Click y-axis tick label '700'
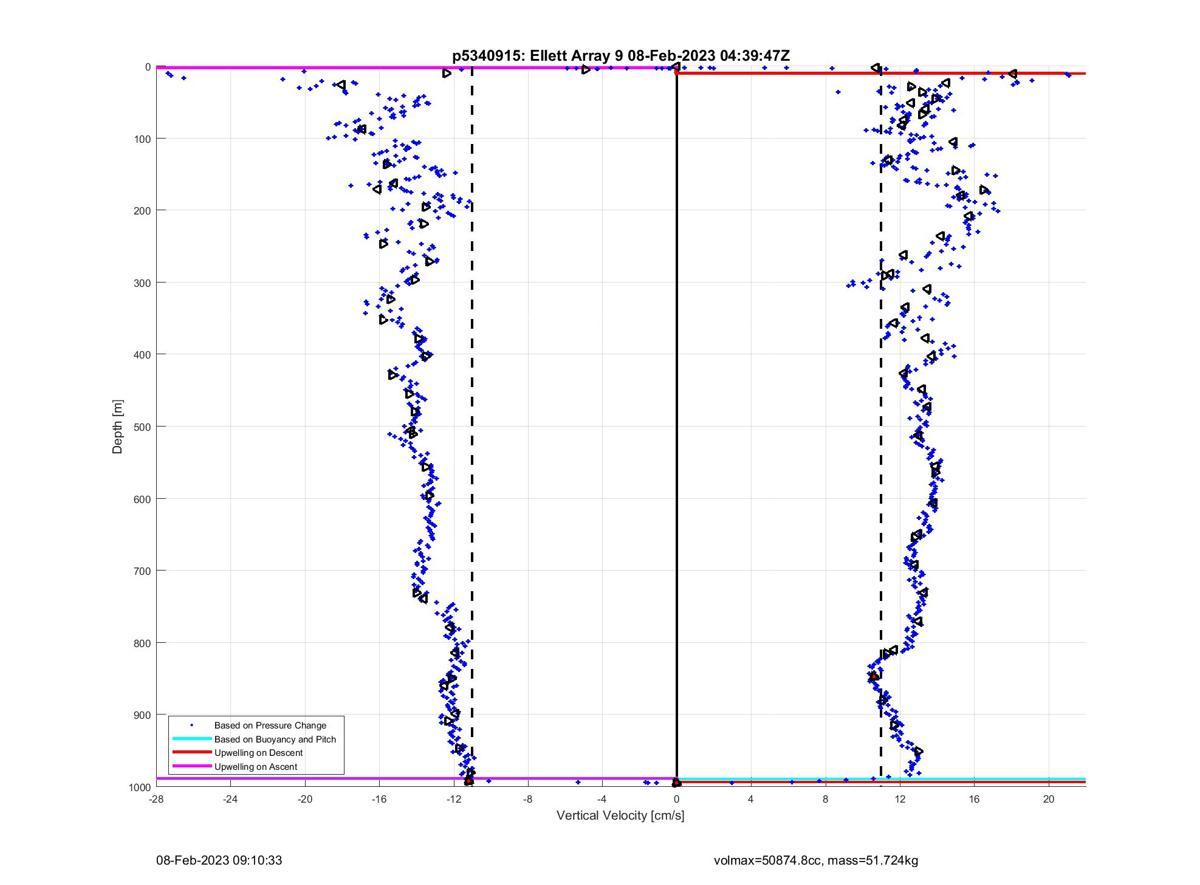The image size is (1200, 885). click(142, 571)
